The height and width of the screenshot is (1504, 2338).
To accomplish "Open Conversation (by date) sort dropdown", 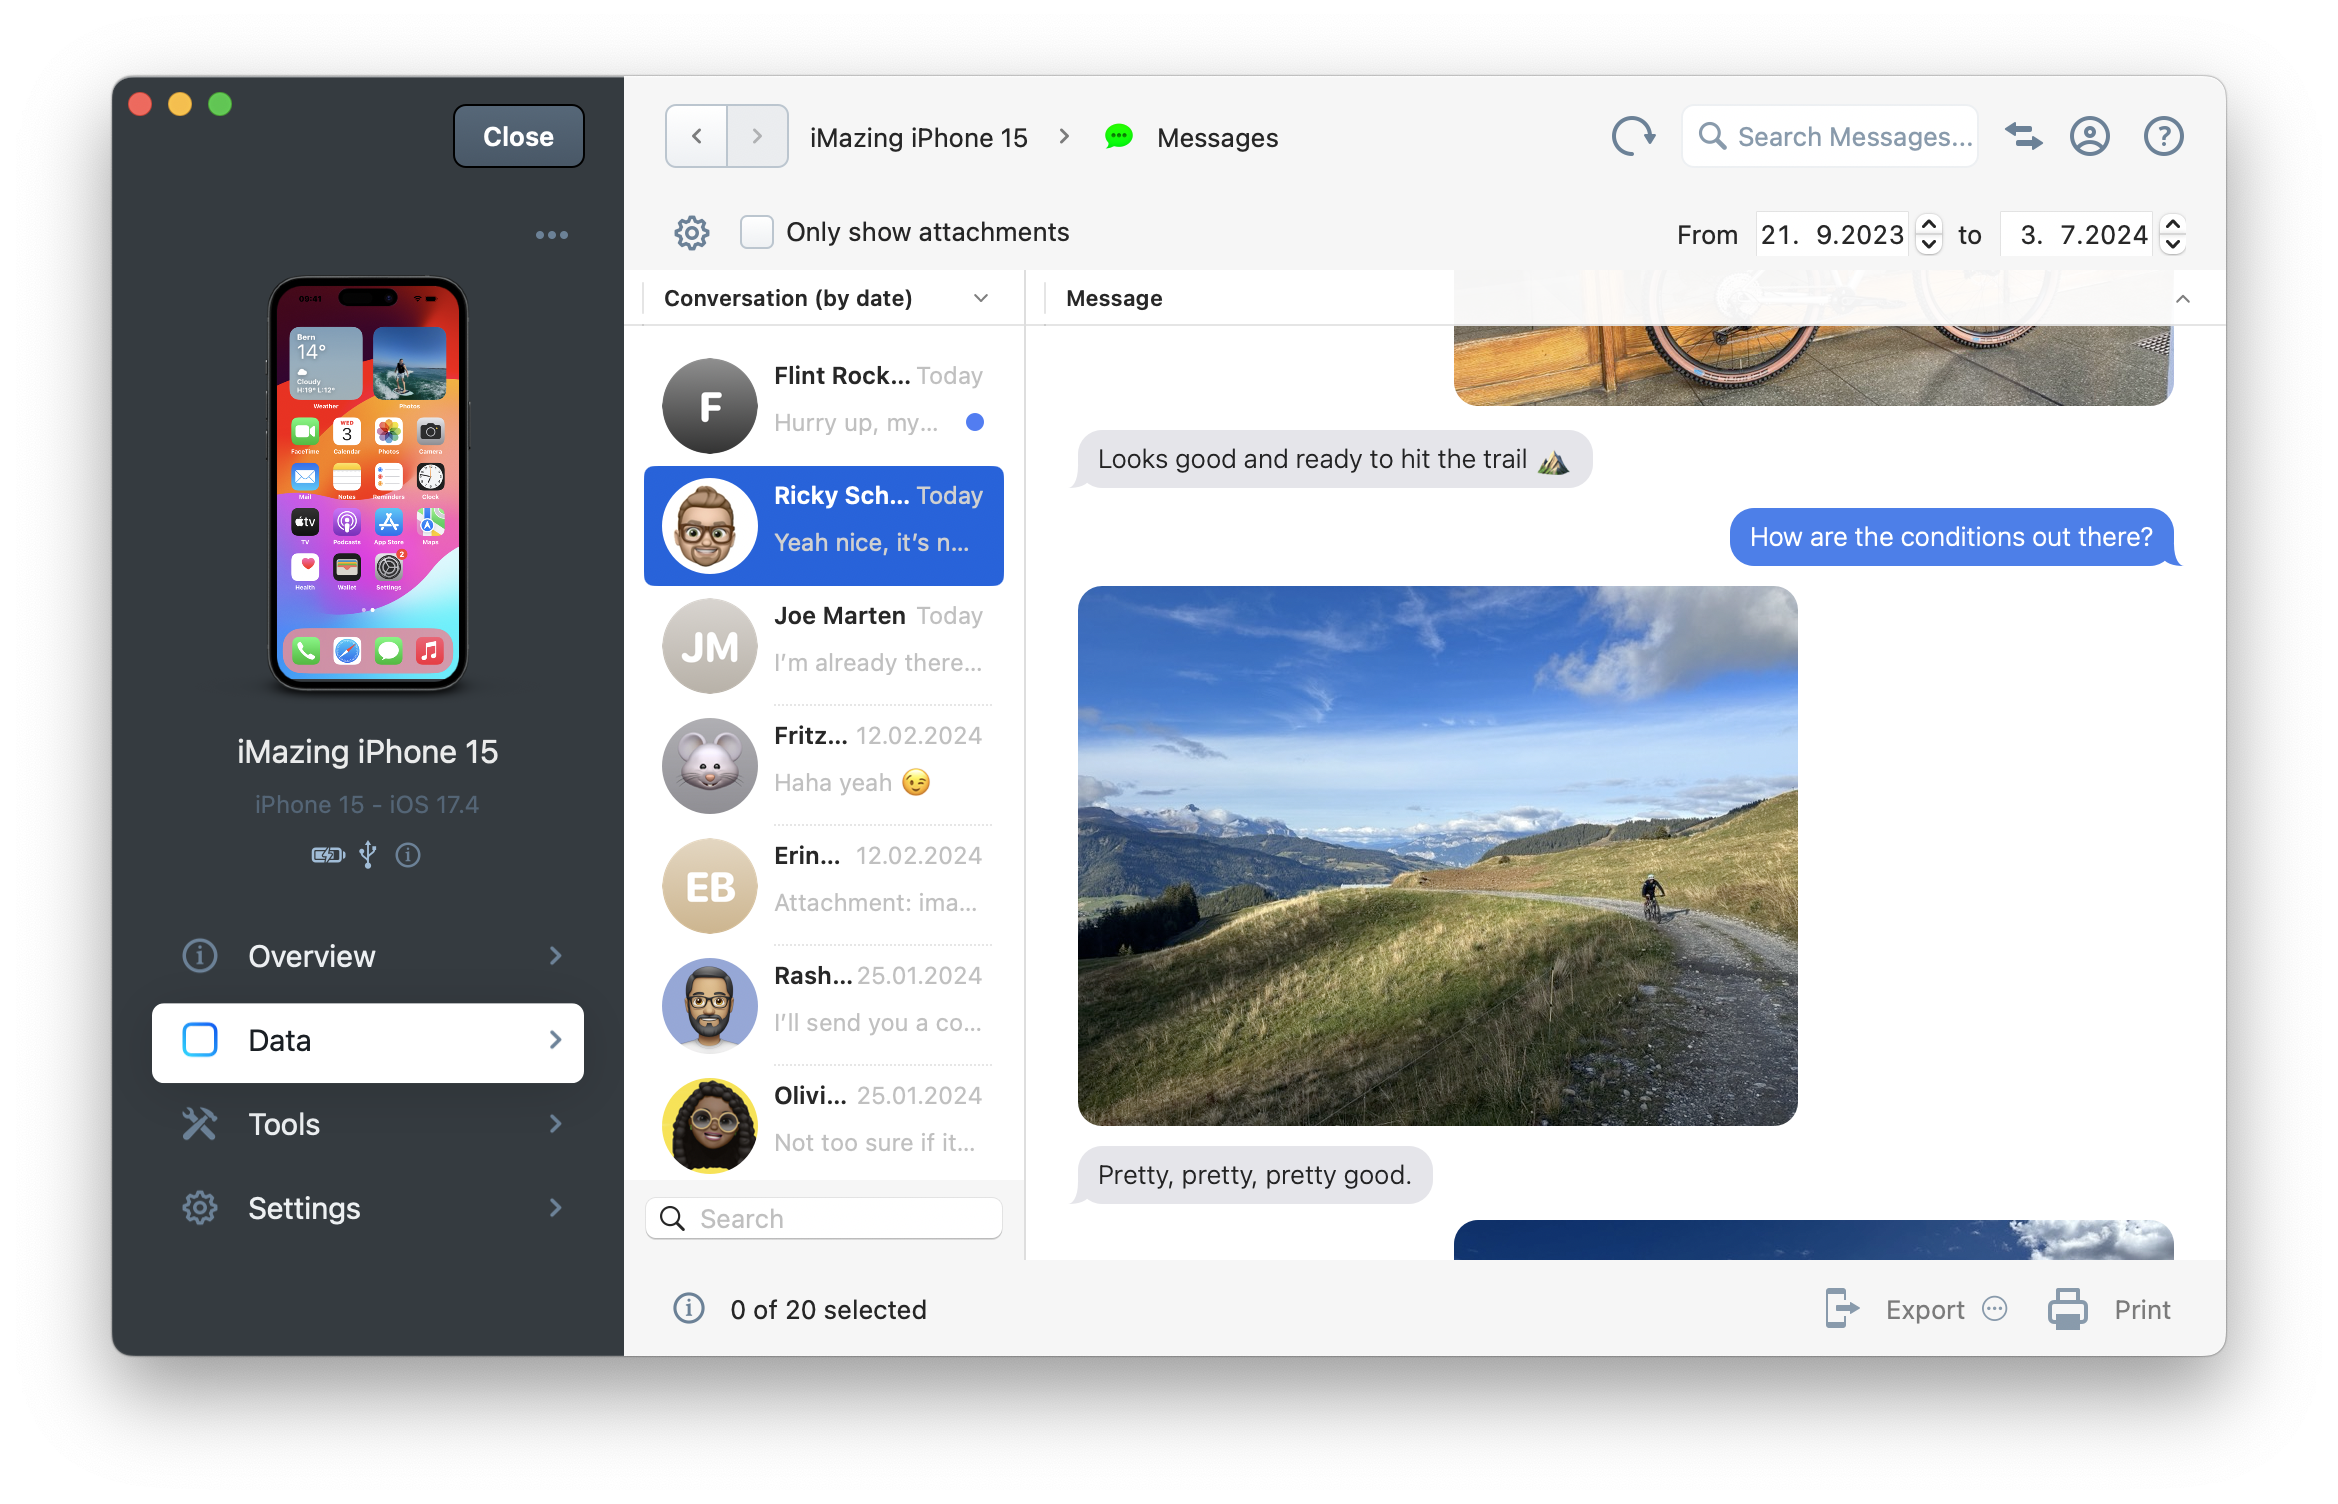I will [x=981, y=298].
